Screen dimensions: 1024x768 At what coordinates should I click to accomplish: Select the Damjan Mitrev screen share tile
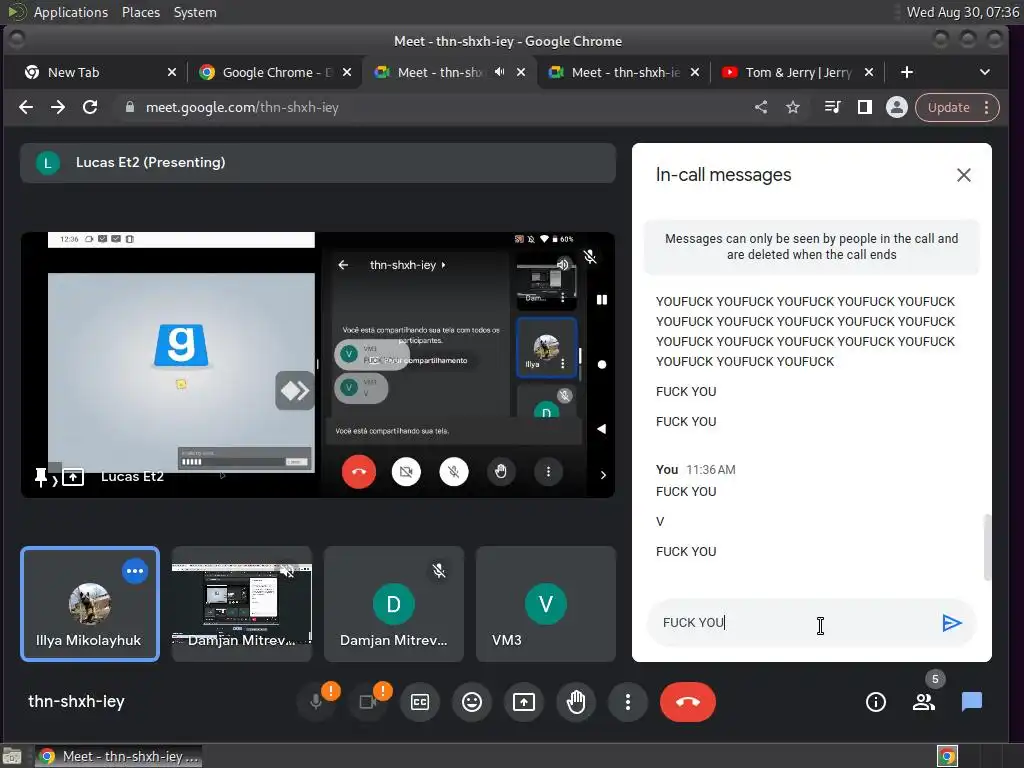tap(242, 604)
